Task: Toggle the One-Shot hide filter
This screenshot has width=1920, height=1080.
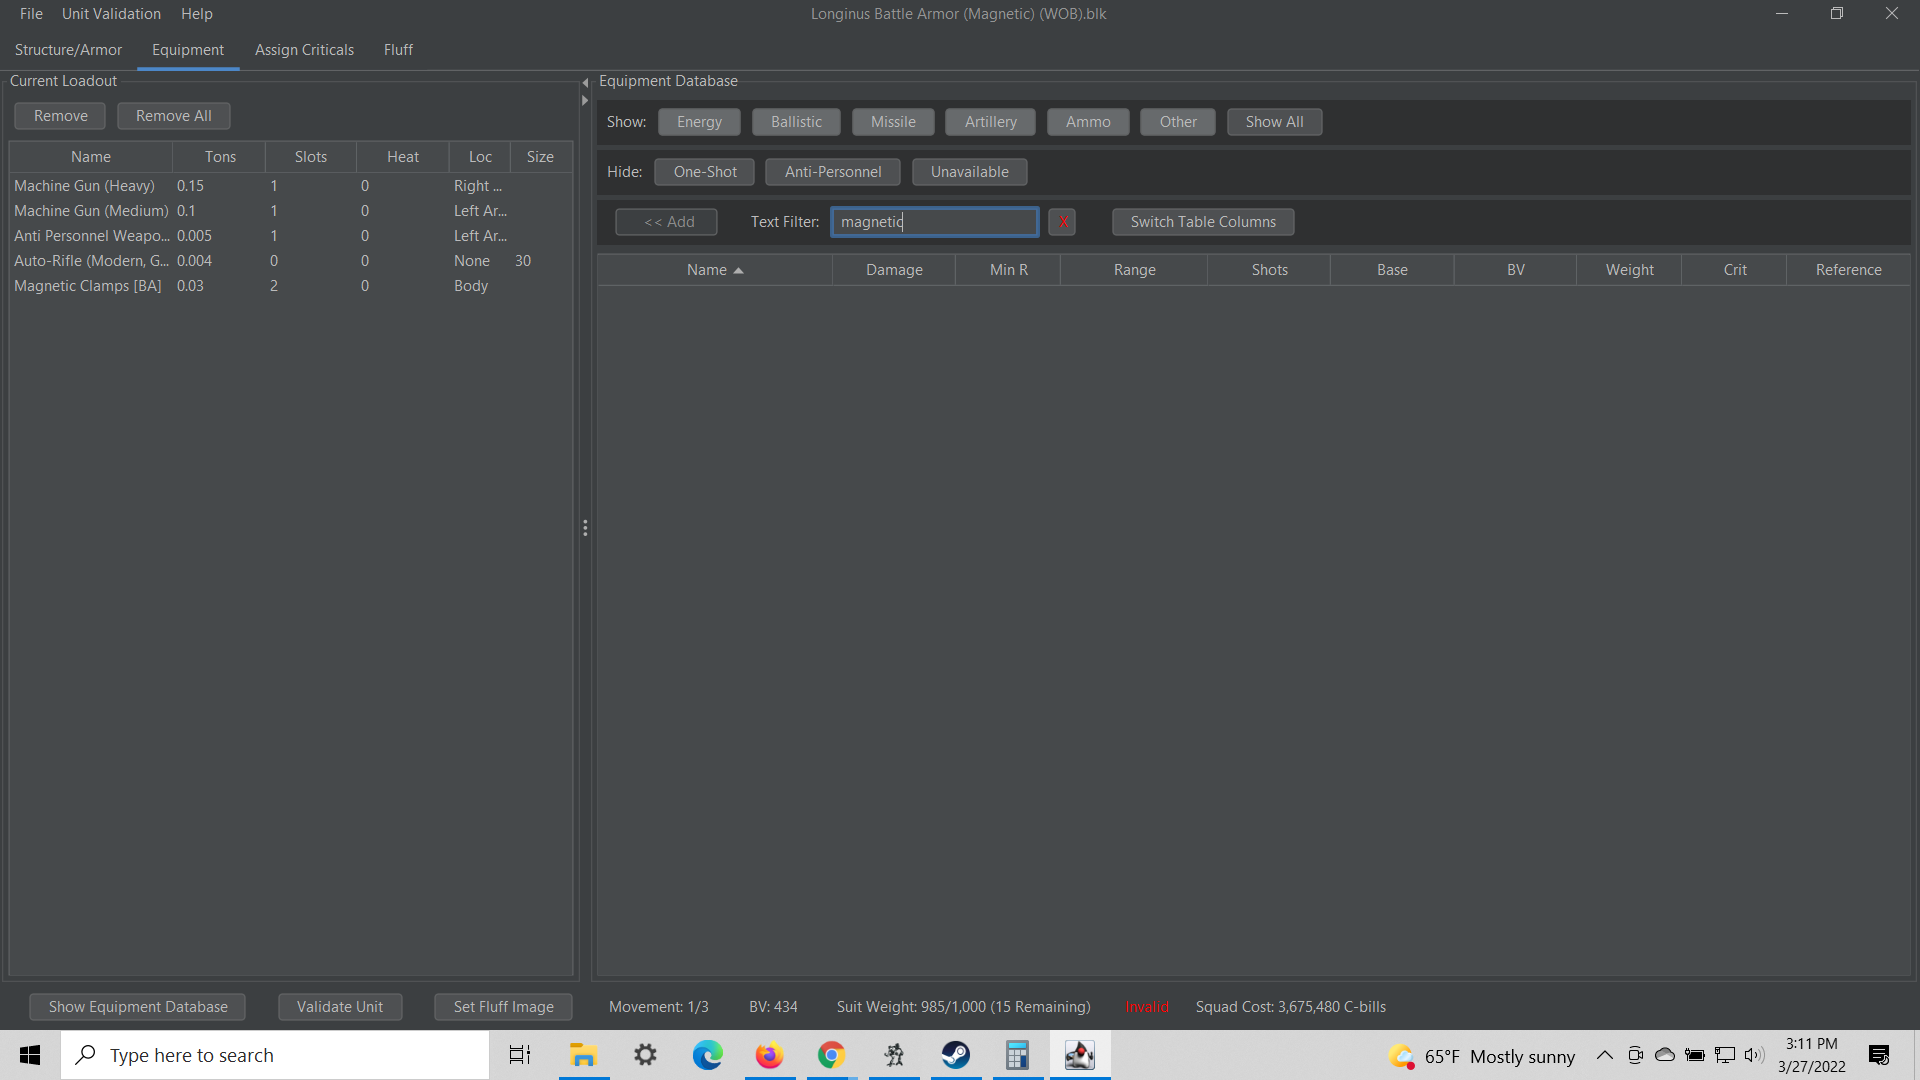Action: (x=703, y=171)
